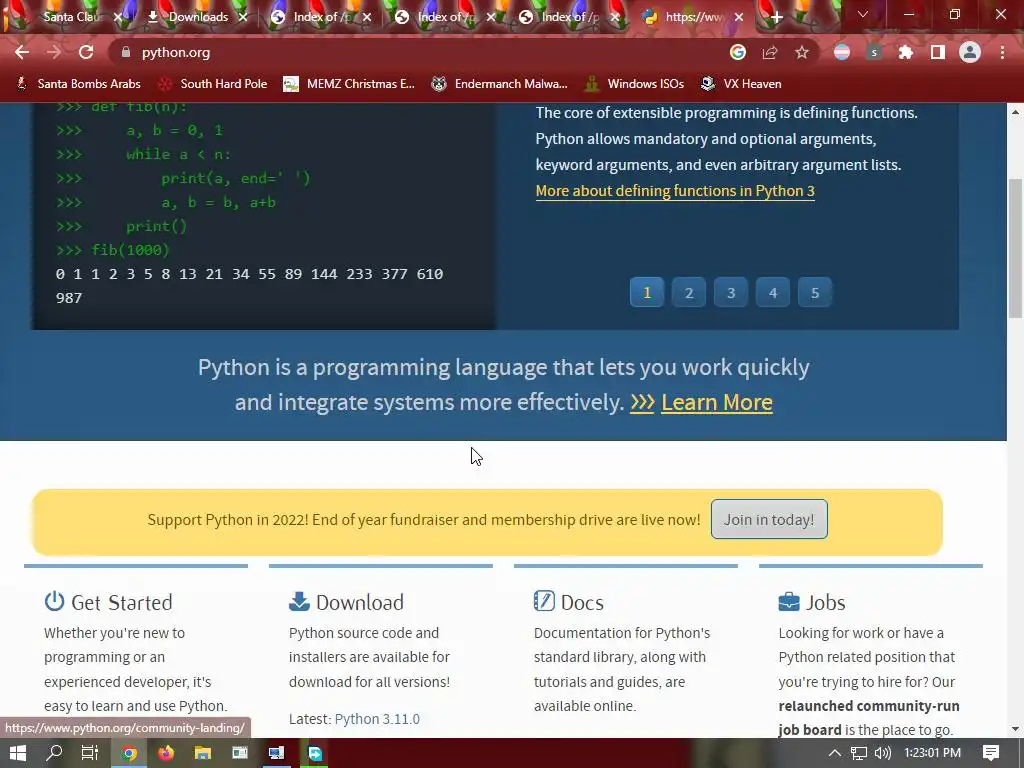Open taskbar search magnifier
The image size is (1024, 768).
54,753
